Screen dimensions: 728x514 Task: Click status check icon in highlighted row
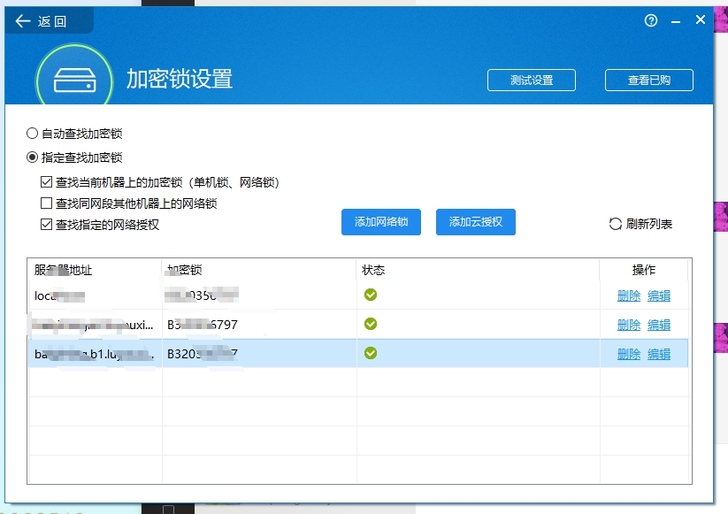(370, 353)
